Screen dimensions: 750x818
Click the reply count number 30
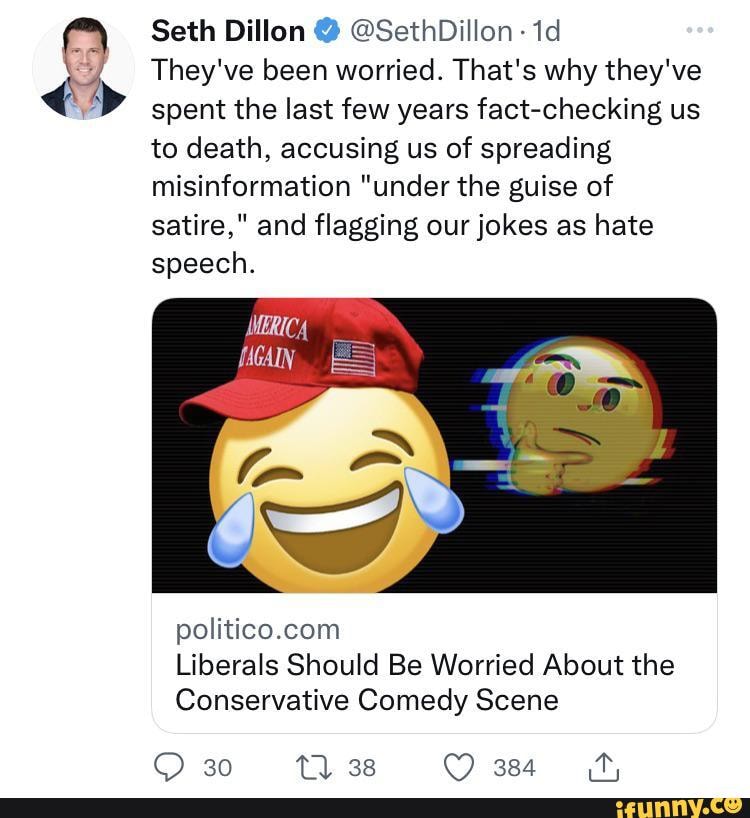[x=217, y=767]
